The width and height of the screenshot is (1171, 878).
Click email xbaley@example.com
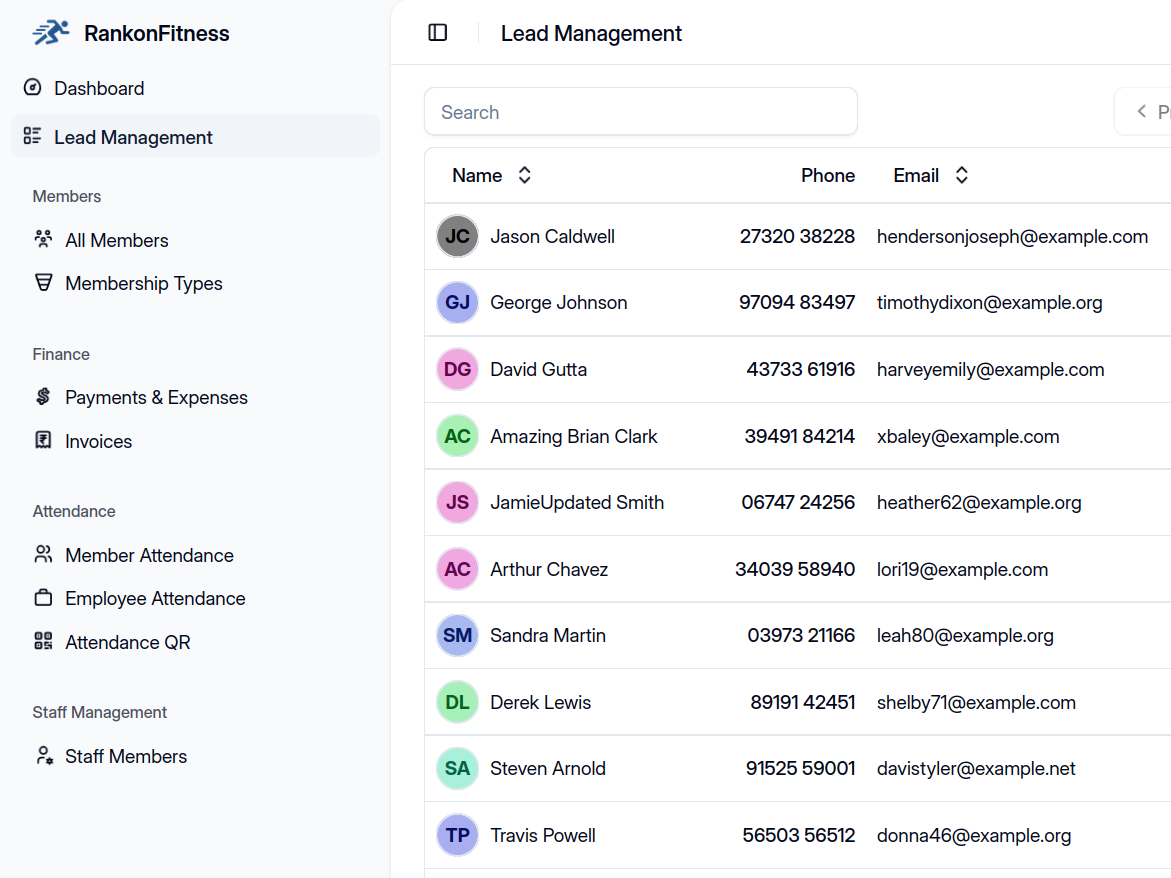pos(968,436)
